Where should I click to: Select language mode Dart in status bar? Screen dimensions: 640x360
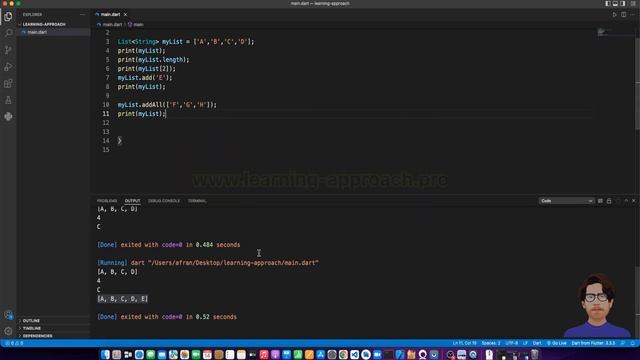click(x=537, y=343)
